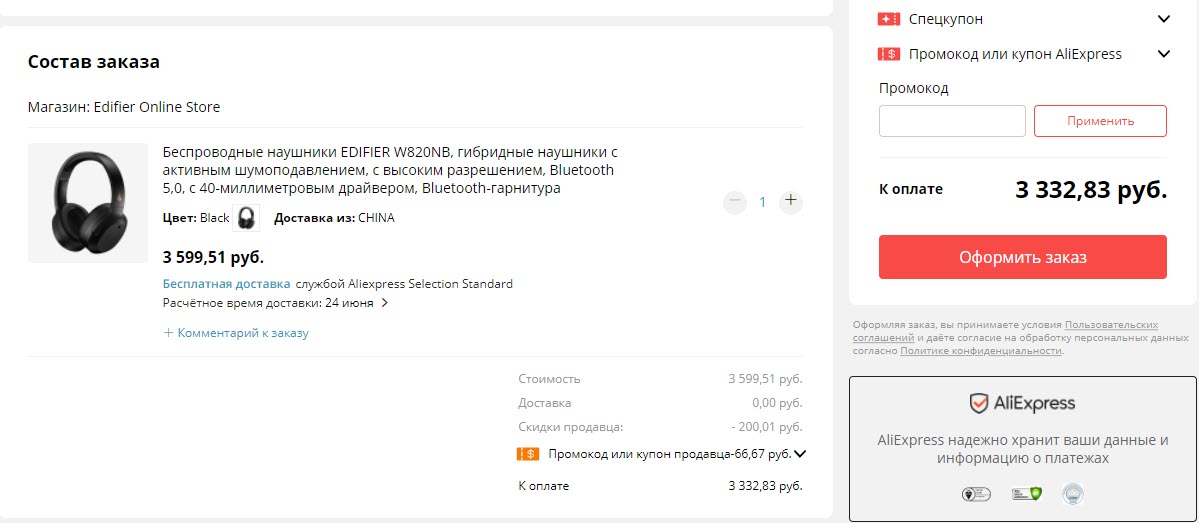1199x523 pixels.
Task: Expand the Спецкупон section chevron
Action: click(x=1164, y=19)
